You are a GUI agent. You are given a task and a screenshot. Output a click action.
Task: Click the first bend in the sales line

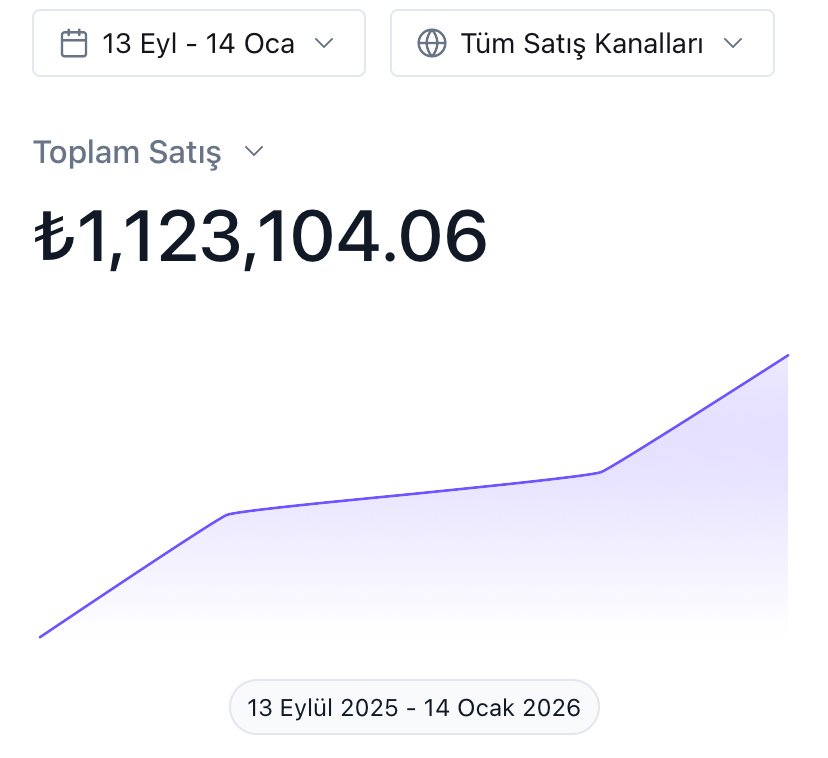(230, 514)
